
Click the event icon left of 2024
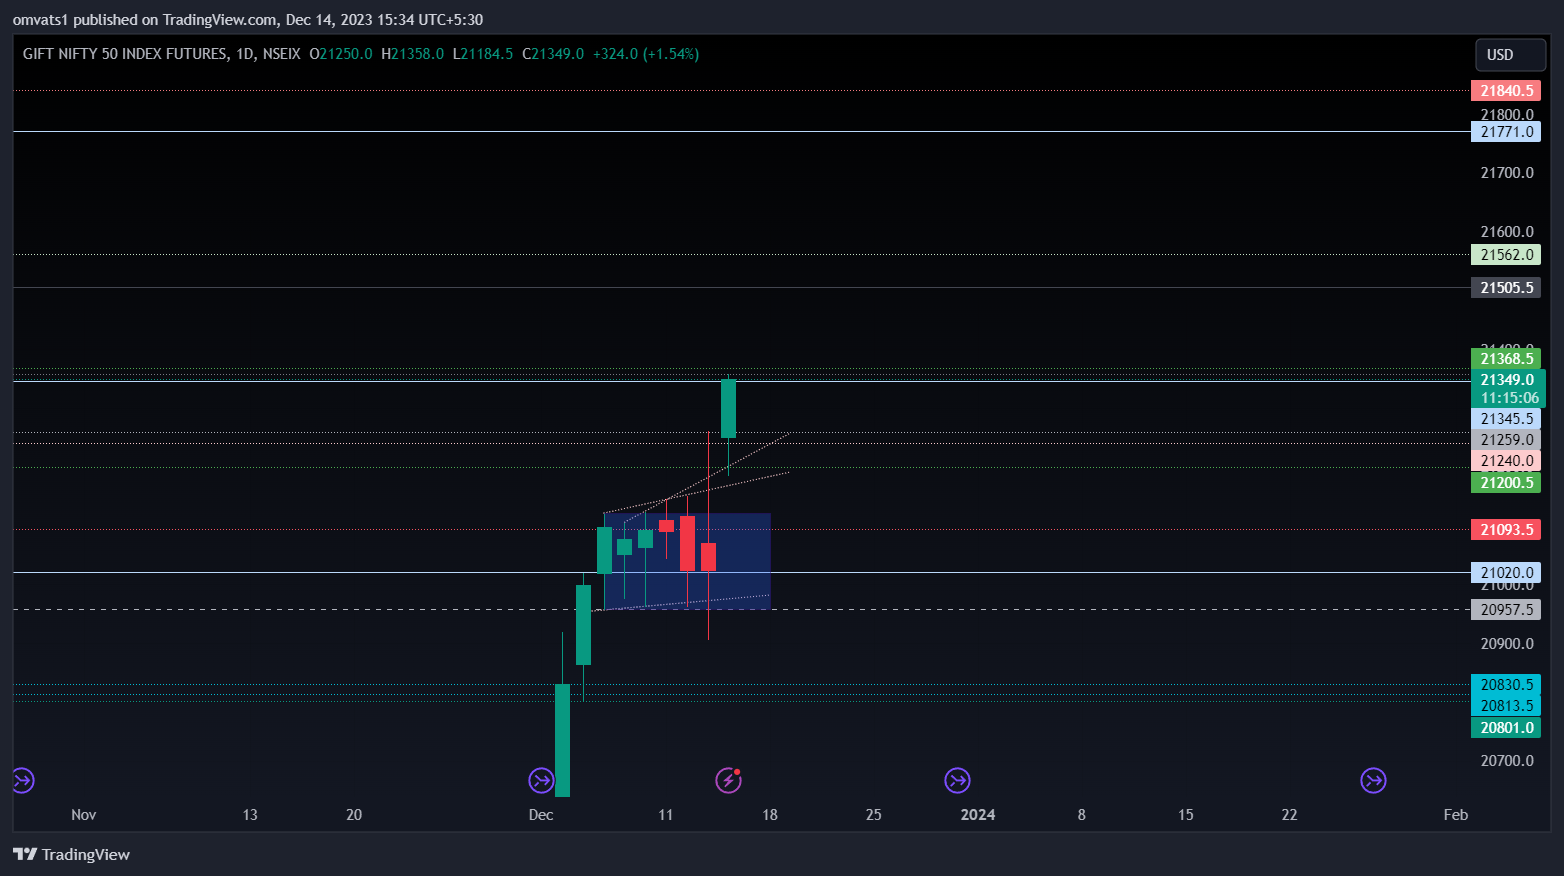coord(957,780)
